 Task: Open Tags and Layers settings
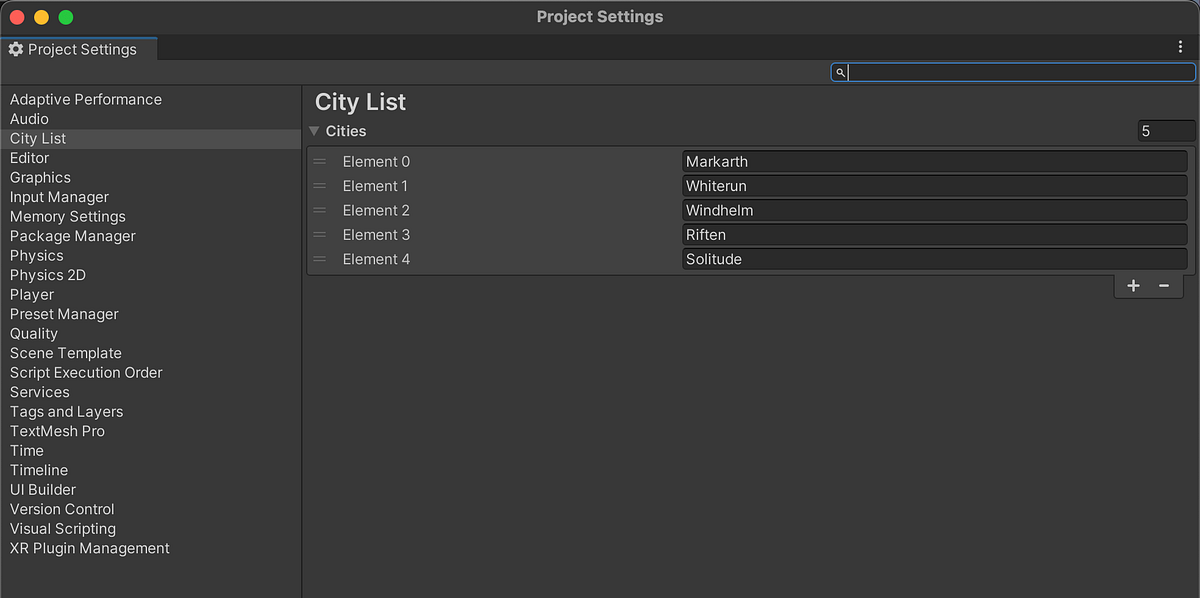pos(66,411)
